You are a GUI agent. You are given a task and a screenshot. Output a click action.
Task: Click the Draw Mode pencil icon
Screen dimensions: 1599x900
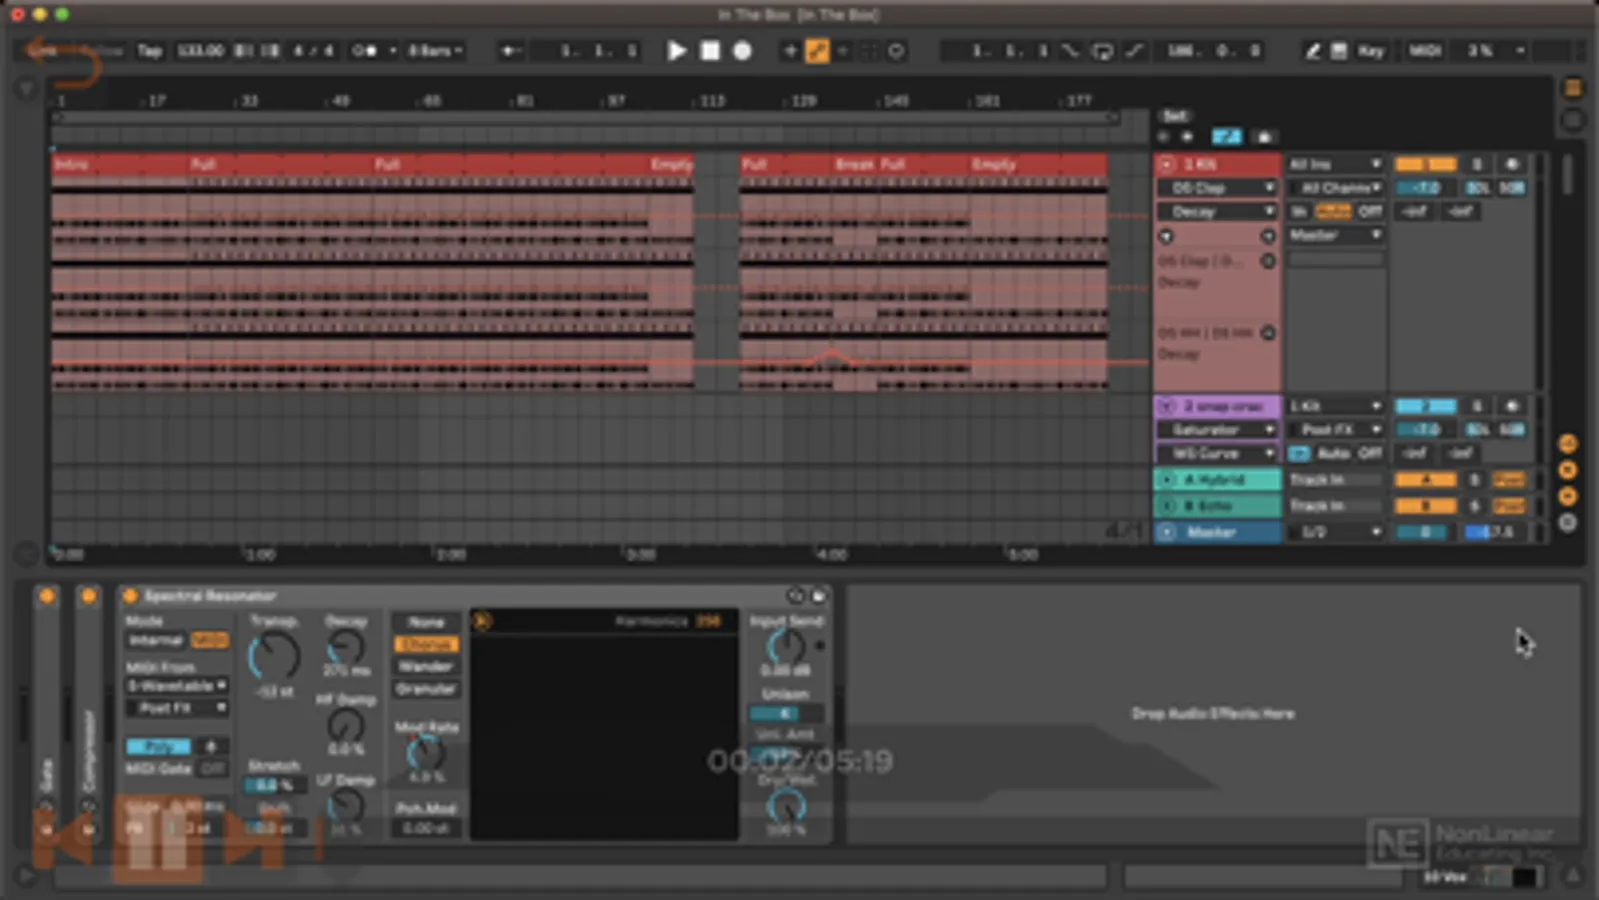(1312, 51)
